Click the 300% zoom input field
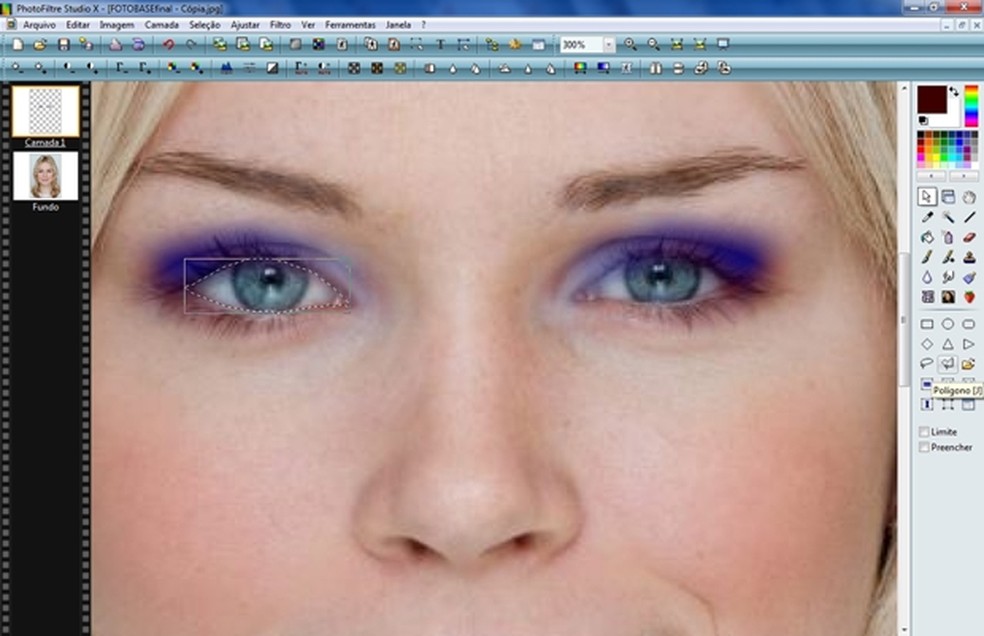This screenshot has width=984, height=636. click(x=581, y=45)
